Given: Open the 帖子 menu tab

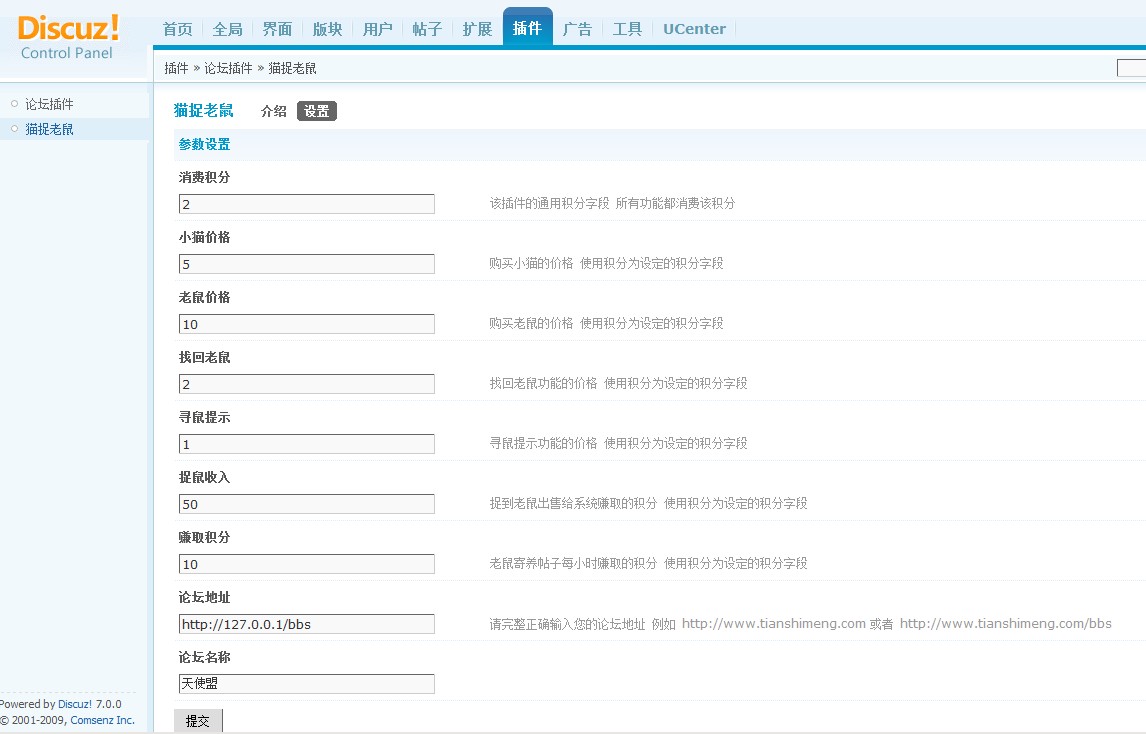Looking at the screenshot, I should point(427,29).
